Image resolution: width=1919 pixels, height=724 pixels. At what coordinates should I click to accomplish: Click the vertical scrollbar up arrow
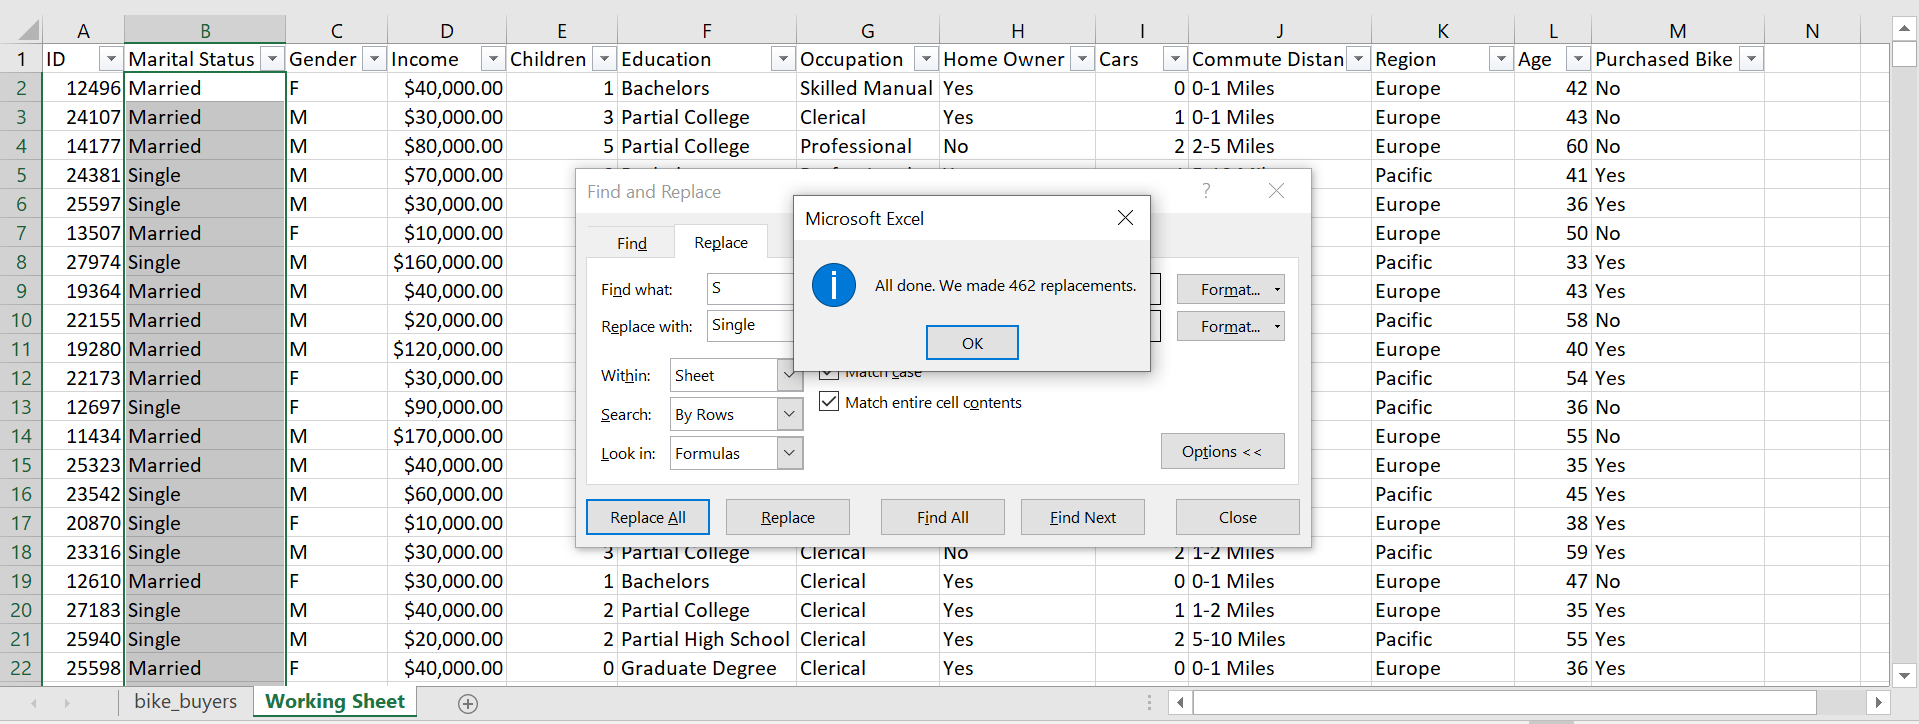[x=1904, y=28]
